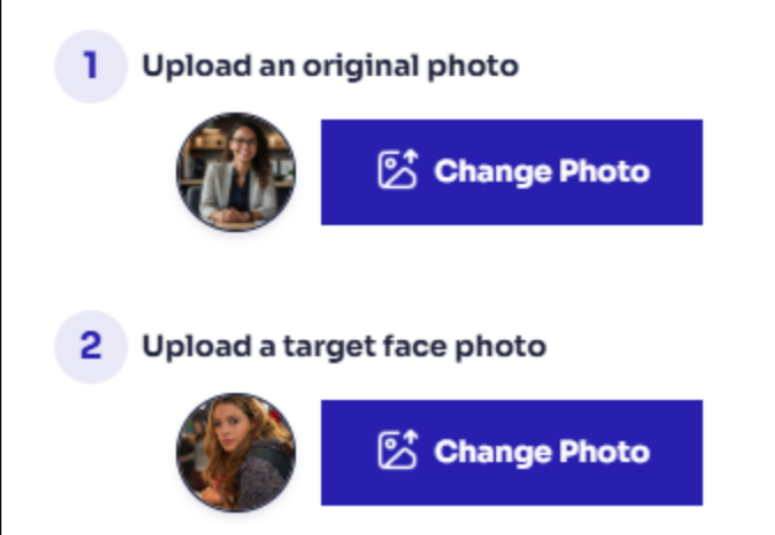Click the upload image icon for the original photo
Viewport: 775px width, 535px height.
tap(398, 170)
